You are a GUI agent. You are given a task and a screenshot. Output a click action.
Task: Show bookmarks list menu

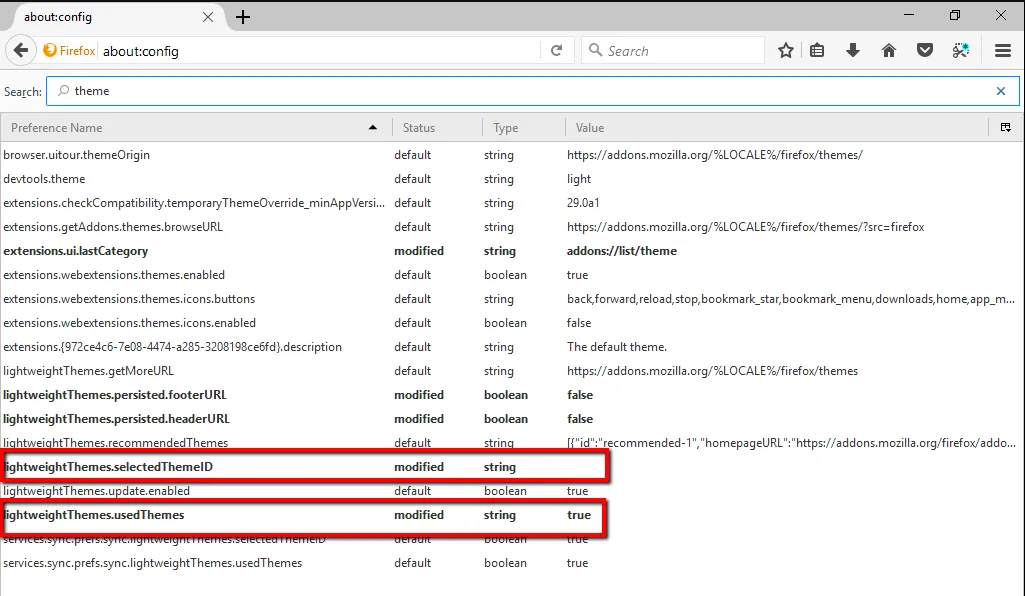[x=817, y=50]
